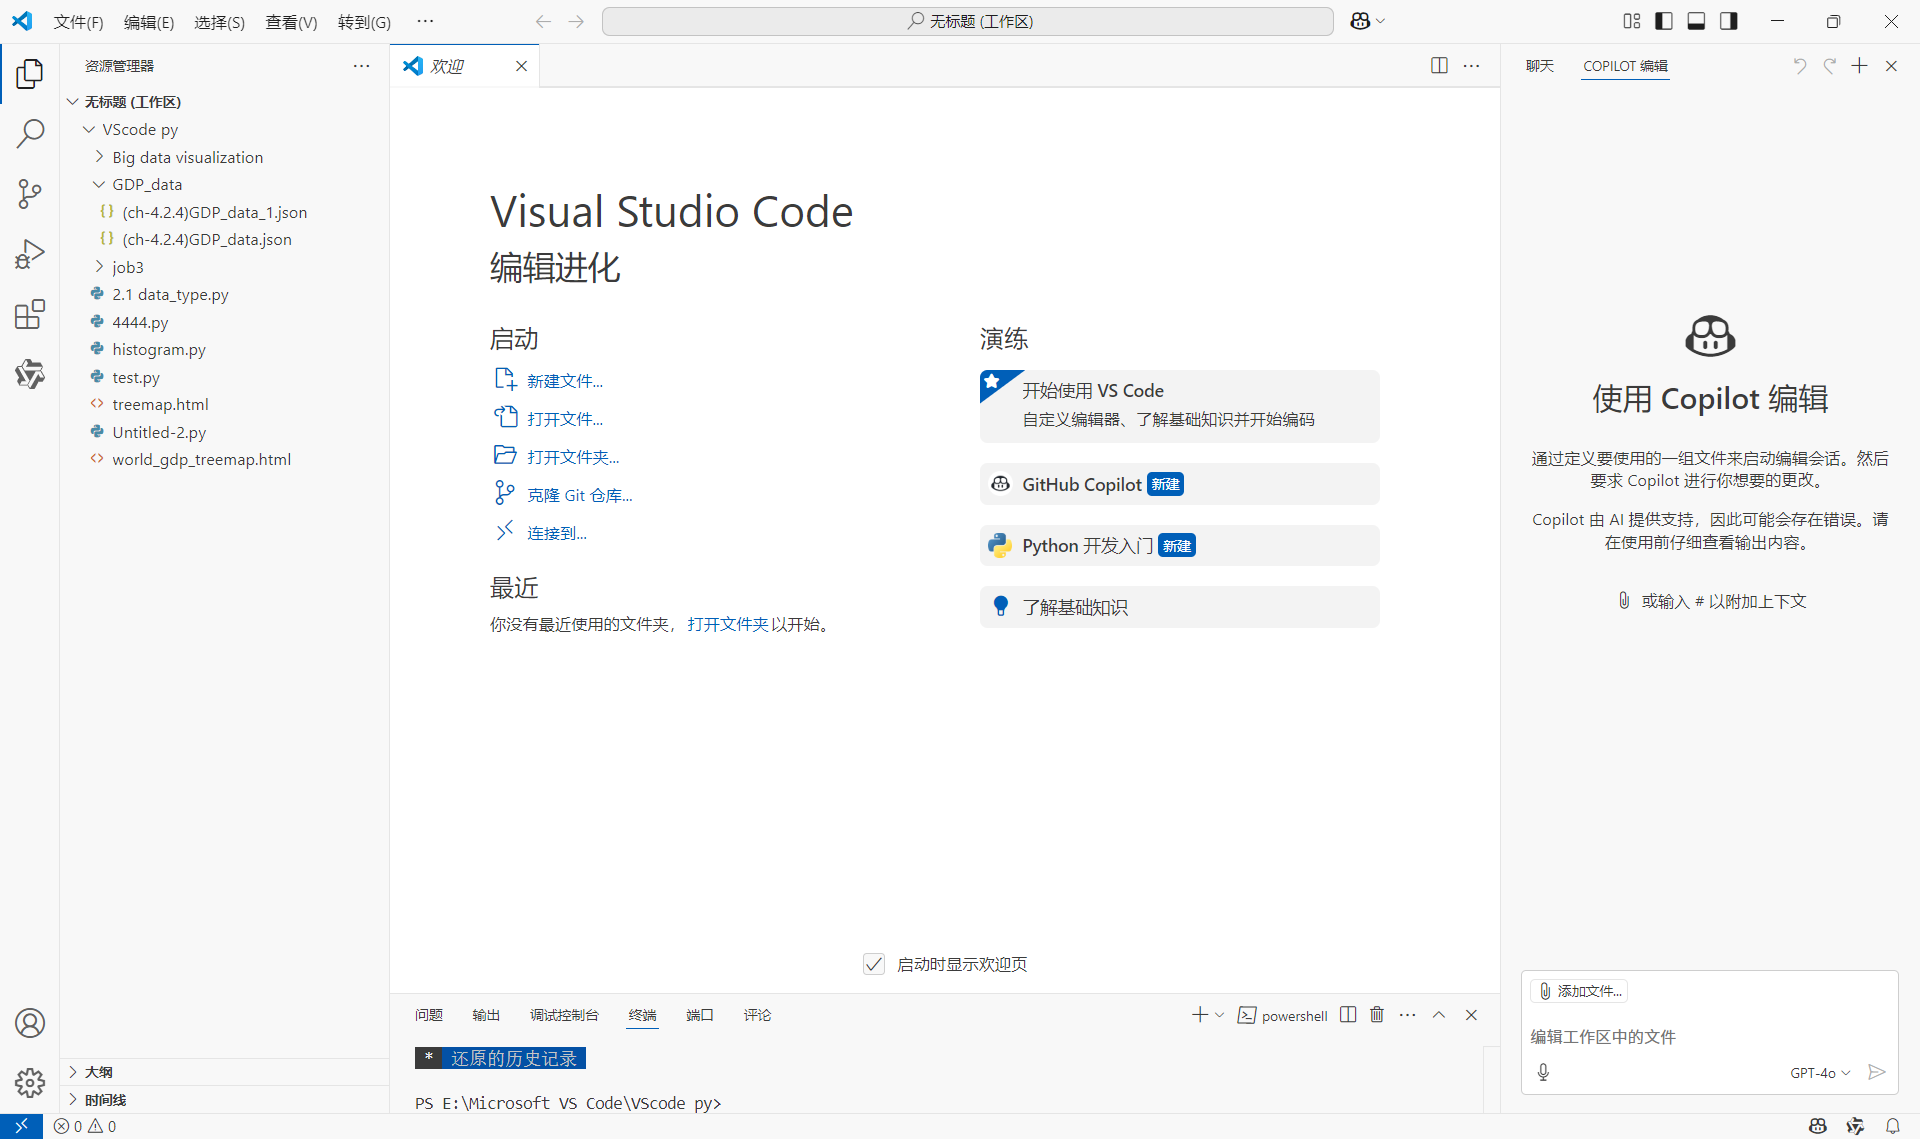Open Source Control view icon
The height and width of the screenshot is (1139, 1920).
click(30, 193)
